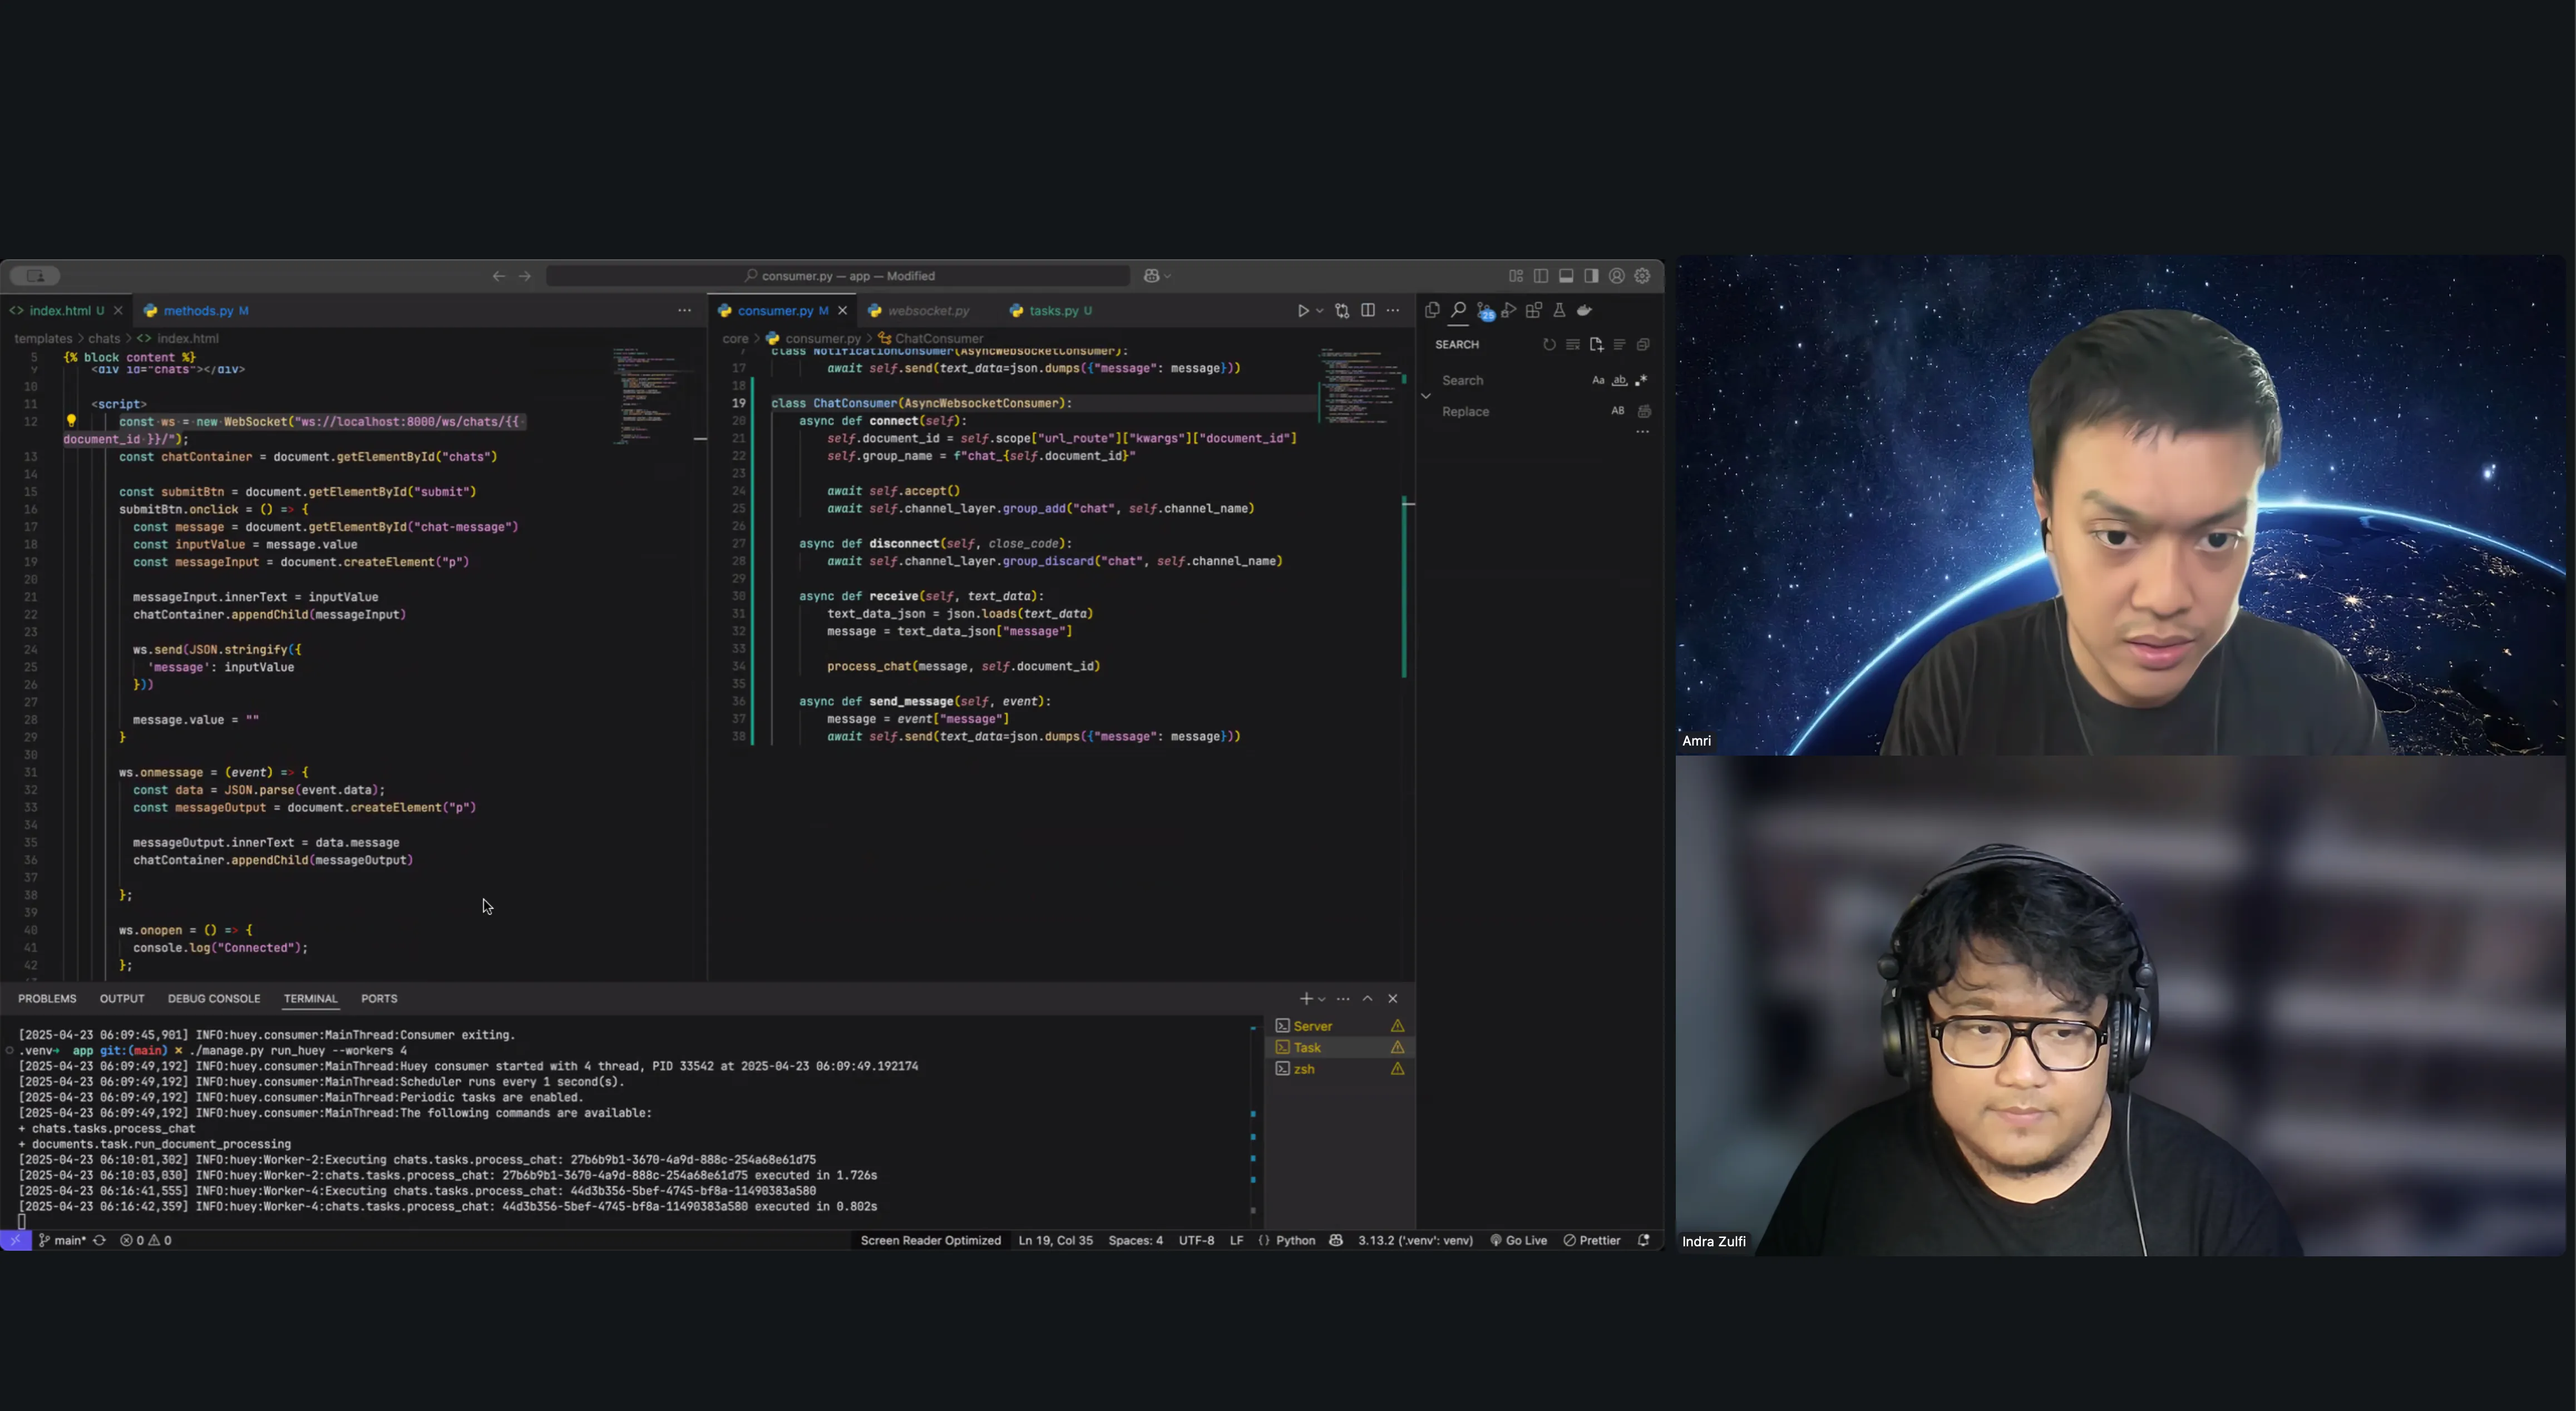
Task: Open the Testing flask view
Action: (x=1559, y=310)
